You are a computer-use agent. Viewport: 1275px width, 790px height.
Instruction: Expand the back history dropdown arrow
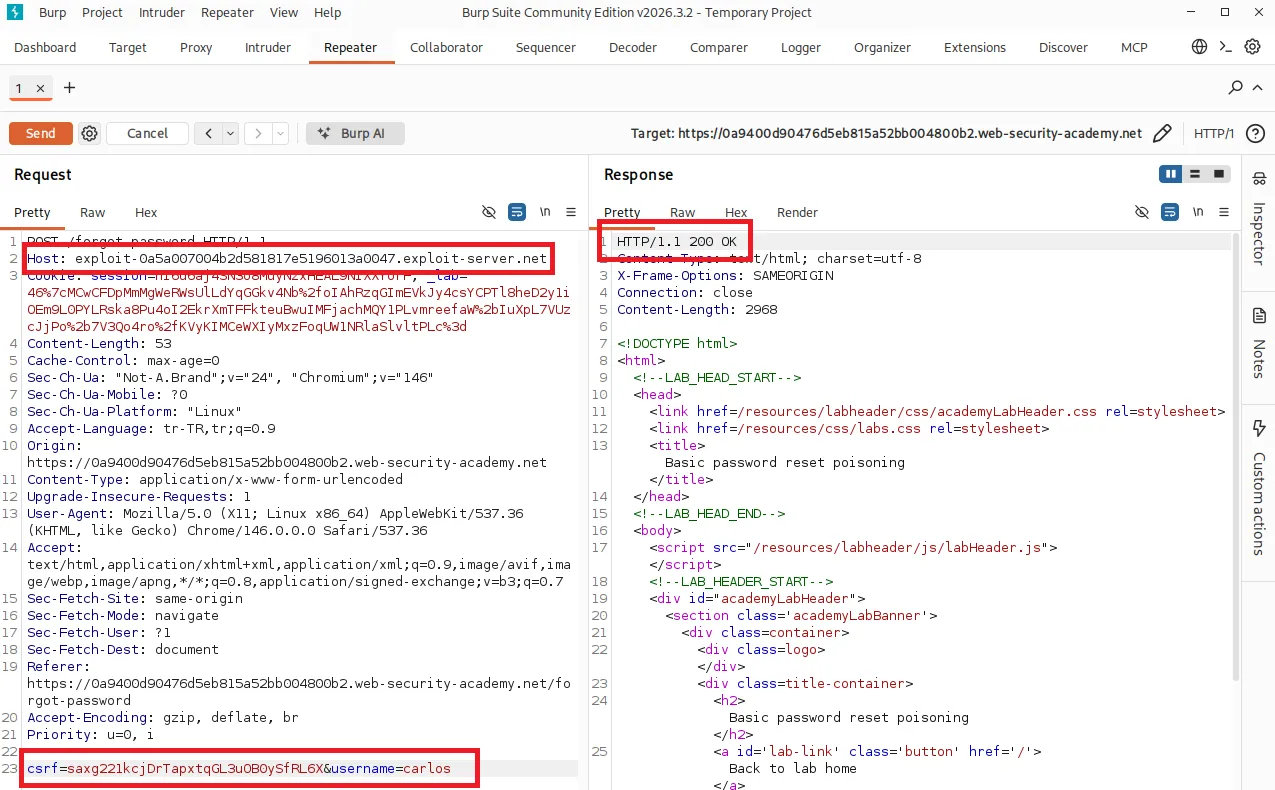point(230,133)
